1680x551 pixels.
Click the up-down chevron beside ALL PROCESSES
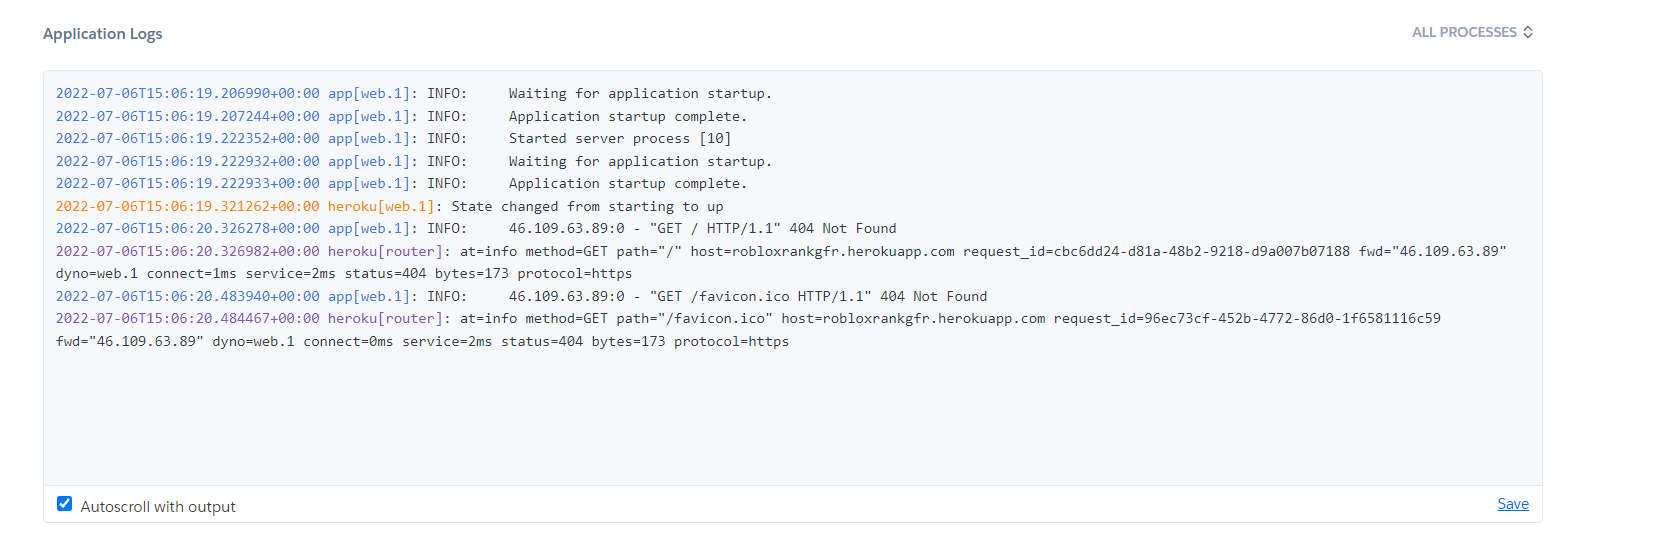pos(1528,32)
